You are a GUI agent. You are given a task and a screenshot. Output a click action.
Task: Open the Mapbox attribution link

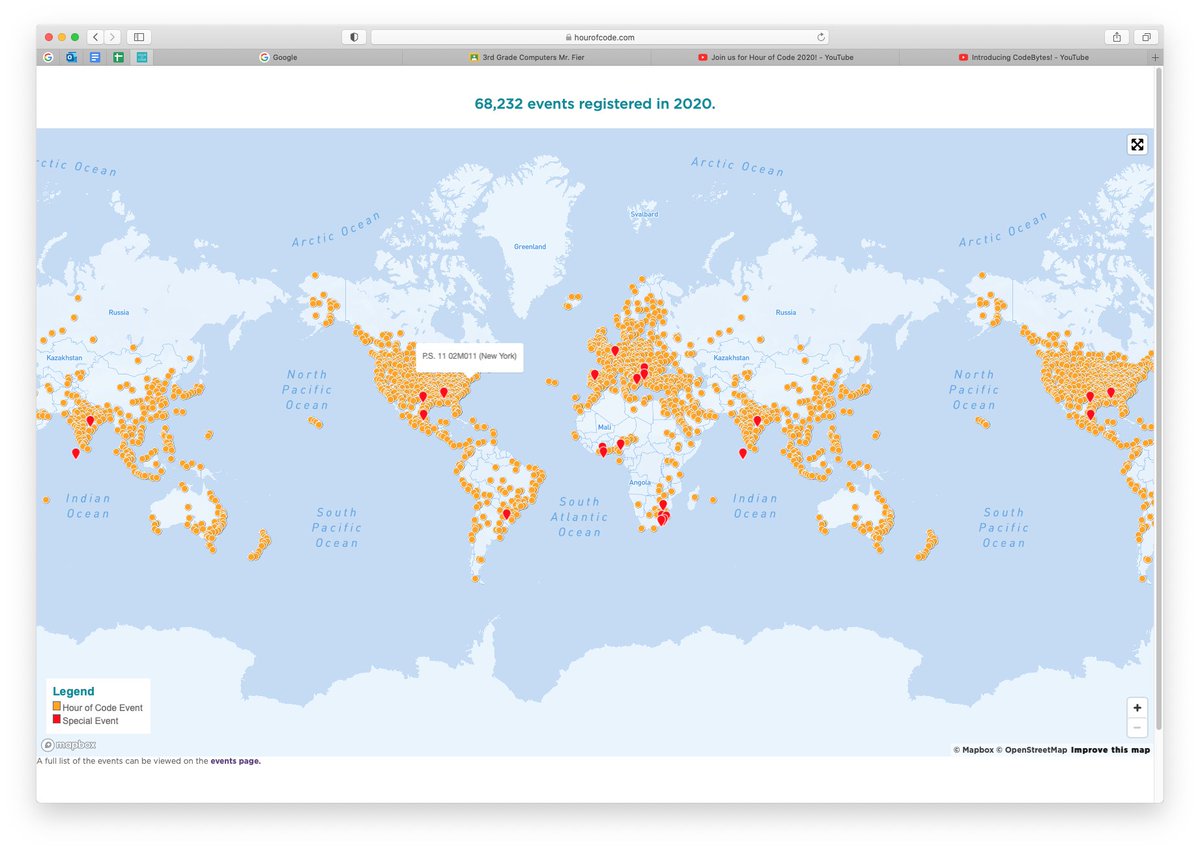click(973, 750)
